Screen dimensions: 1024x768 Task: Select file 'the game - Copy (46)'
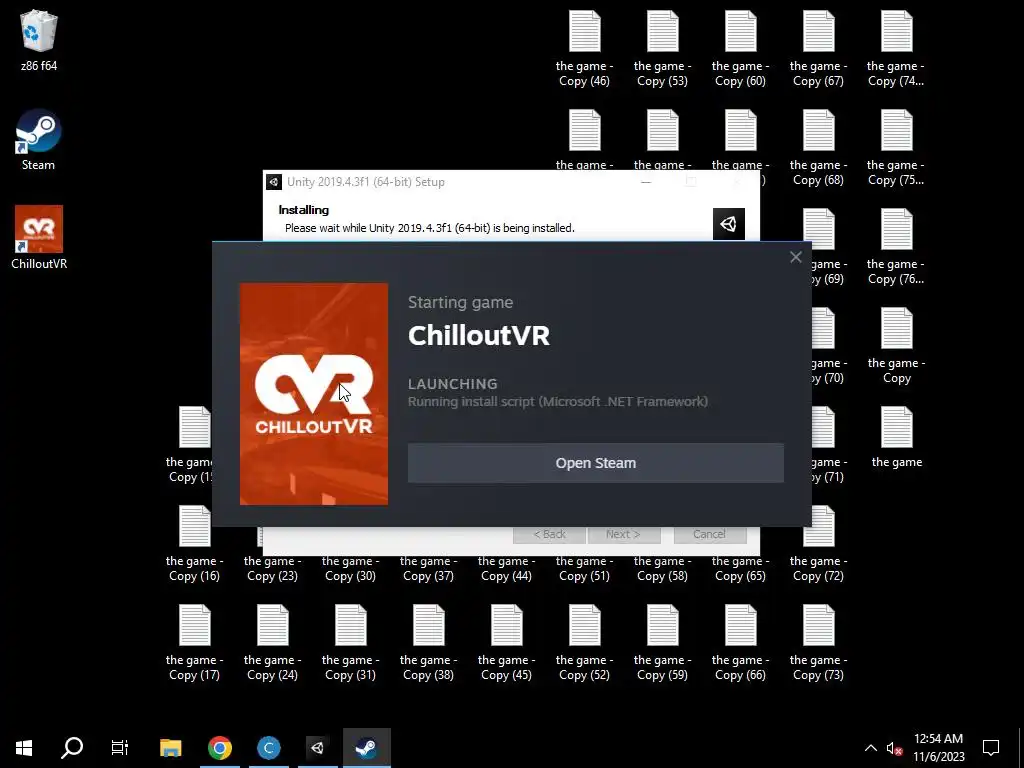pos(584,48)
